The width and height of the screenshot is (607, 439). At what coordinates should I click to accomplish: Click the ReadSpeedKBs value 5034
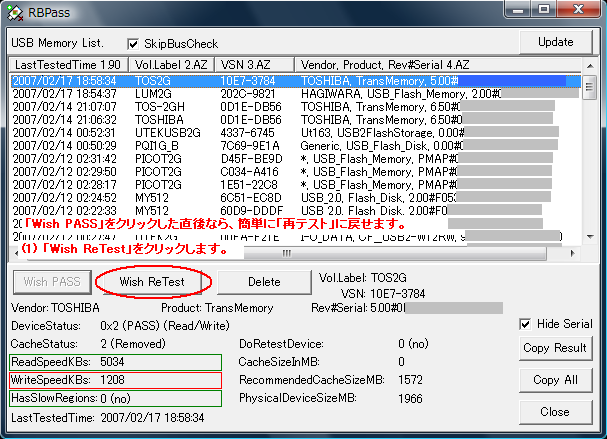112,362
